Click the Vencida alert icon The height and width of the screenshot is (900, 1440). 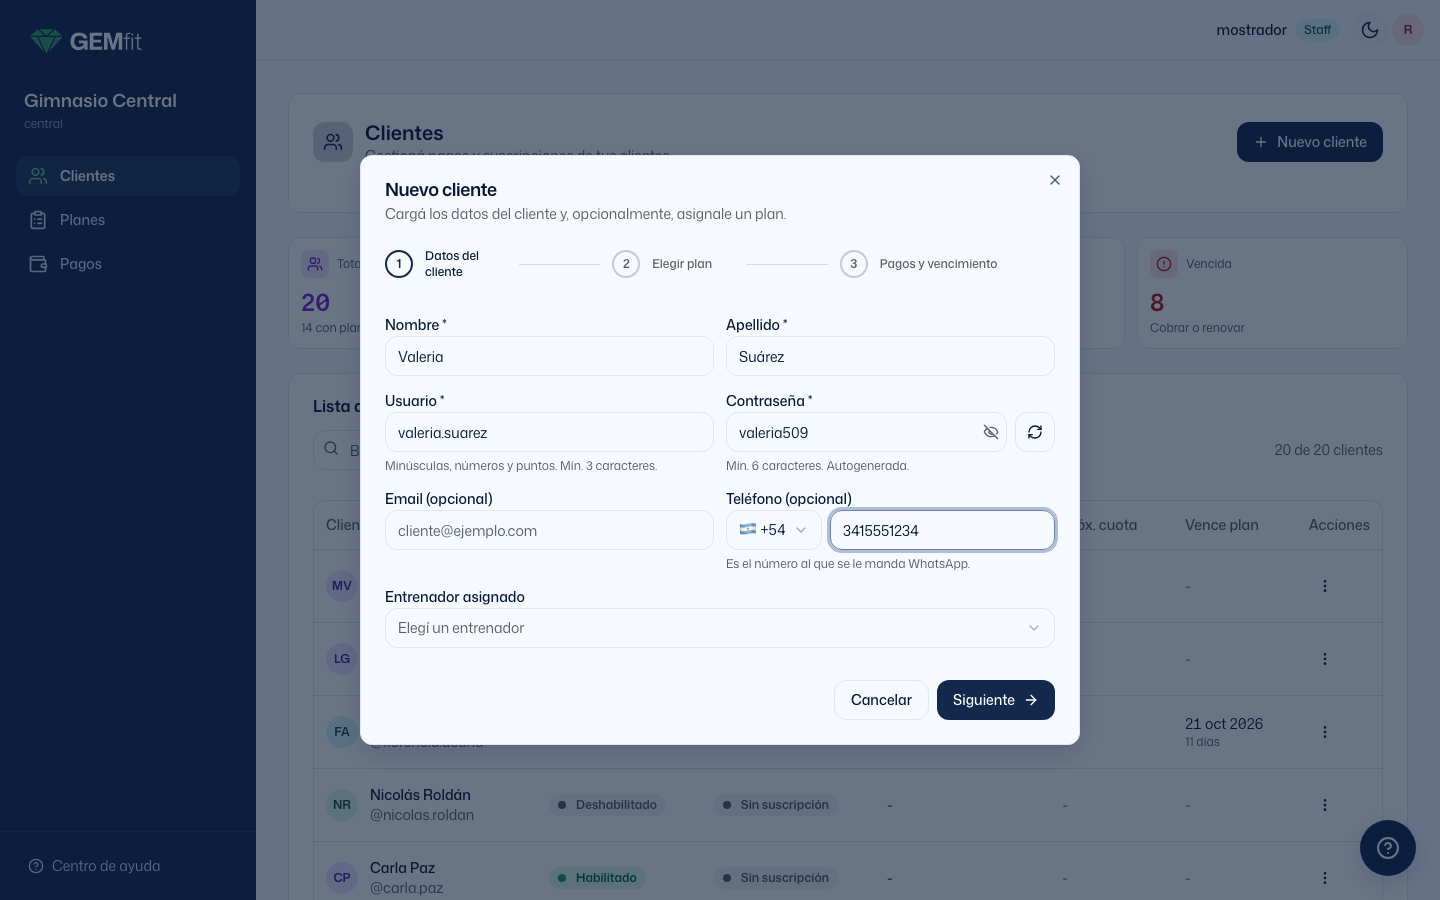point(1164,264)
